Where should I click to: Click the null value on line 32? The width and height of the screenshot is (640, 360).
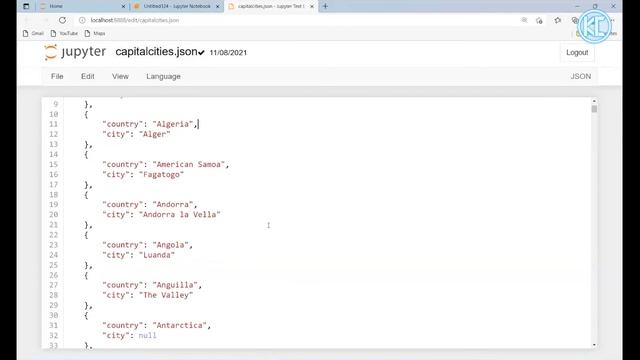click(147, 336)
